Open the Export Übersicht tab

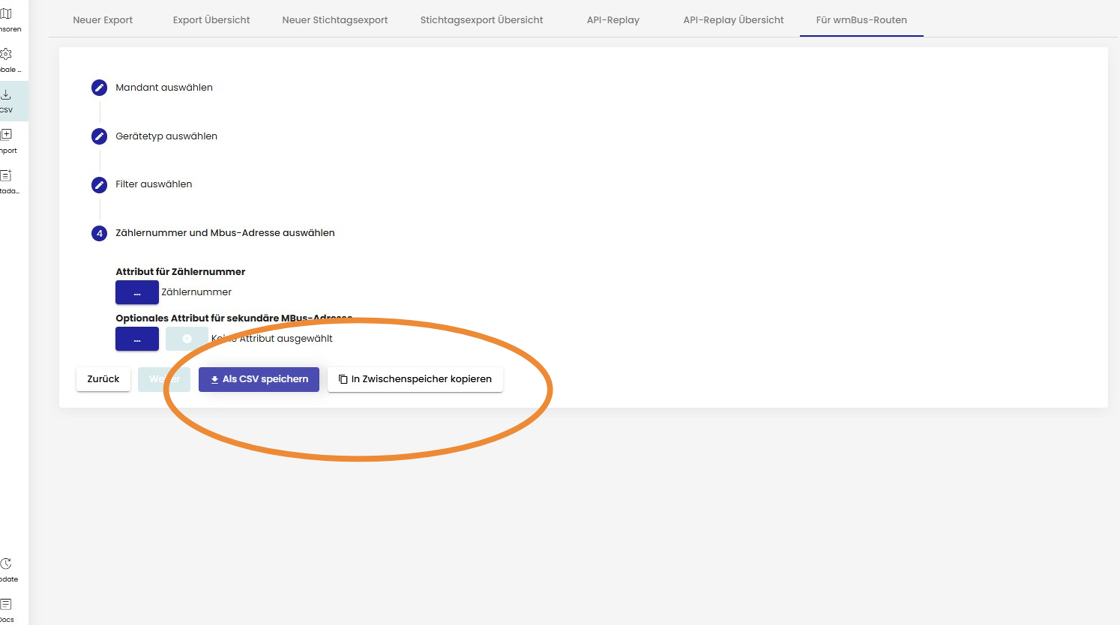211,20
